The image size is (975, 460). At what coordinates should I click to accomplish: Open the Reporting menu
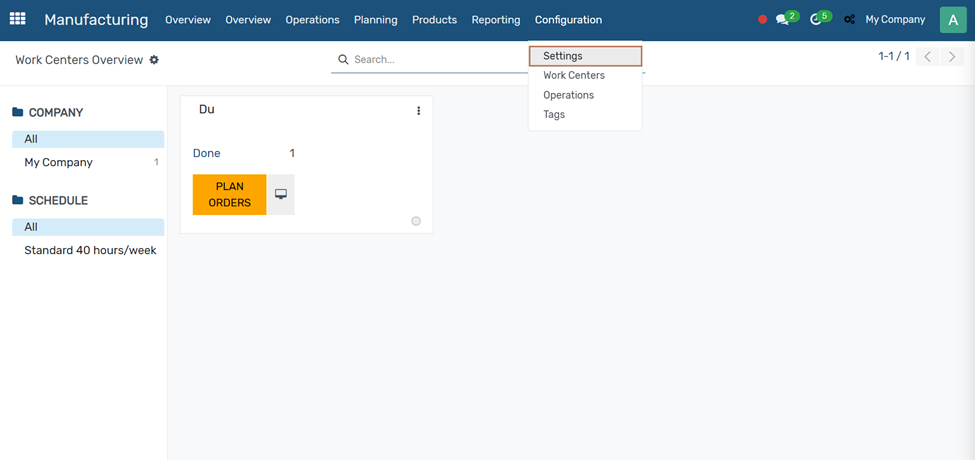496,20
